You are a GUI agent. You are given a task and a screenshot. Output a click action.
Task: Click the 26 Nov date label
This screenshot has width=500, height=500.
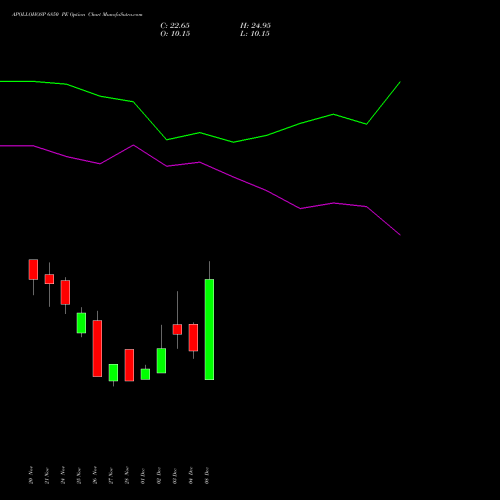pyautogui.click(x=95, y=475)
